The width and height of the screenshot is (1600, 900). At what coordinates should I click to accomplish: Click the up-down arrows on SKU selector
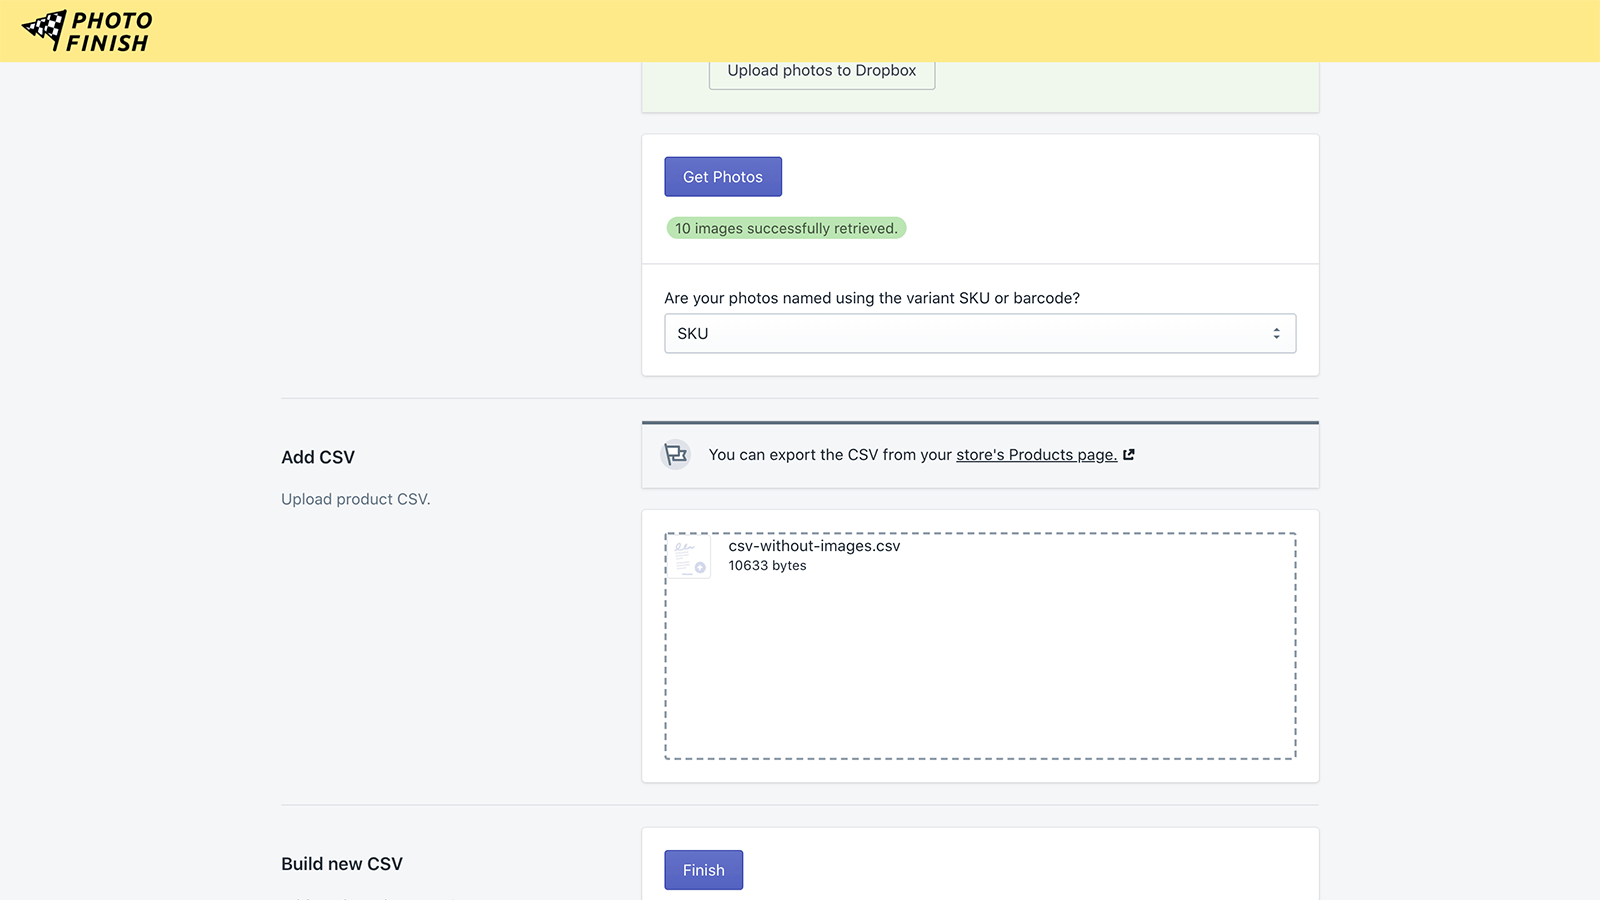point(1276,334)
